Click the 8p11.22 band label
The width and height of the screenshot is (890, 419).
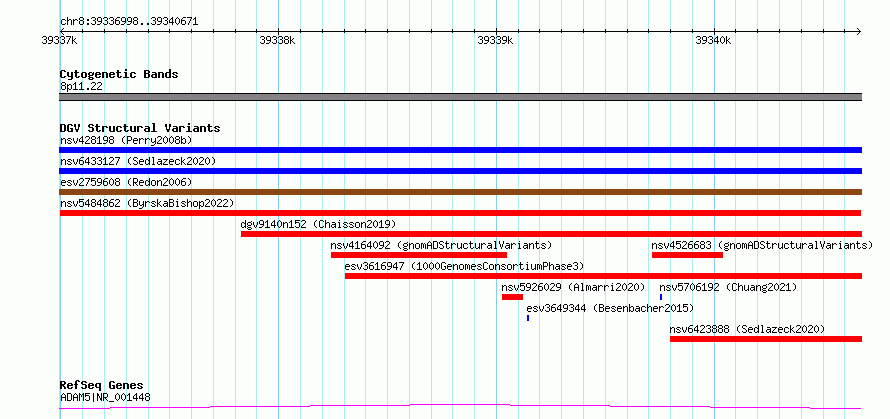tap(81, 87)
